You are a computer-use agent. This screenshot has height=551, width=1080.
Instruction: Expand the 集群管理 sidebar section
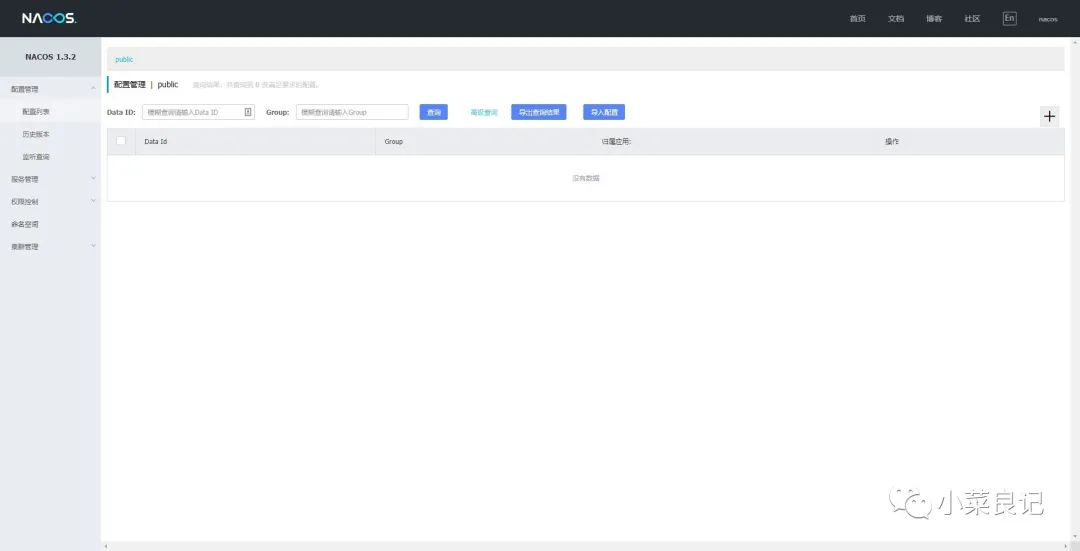pos(50,247)
